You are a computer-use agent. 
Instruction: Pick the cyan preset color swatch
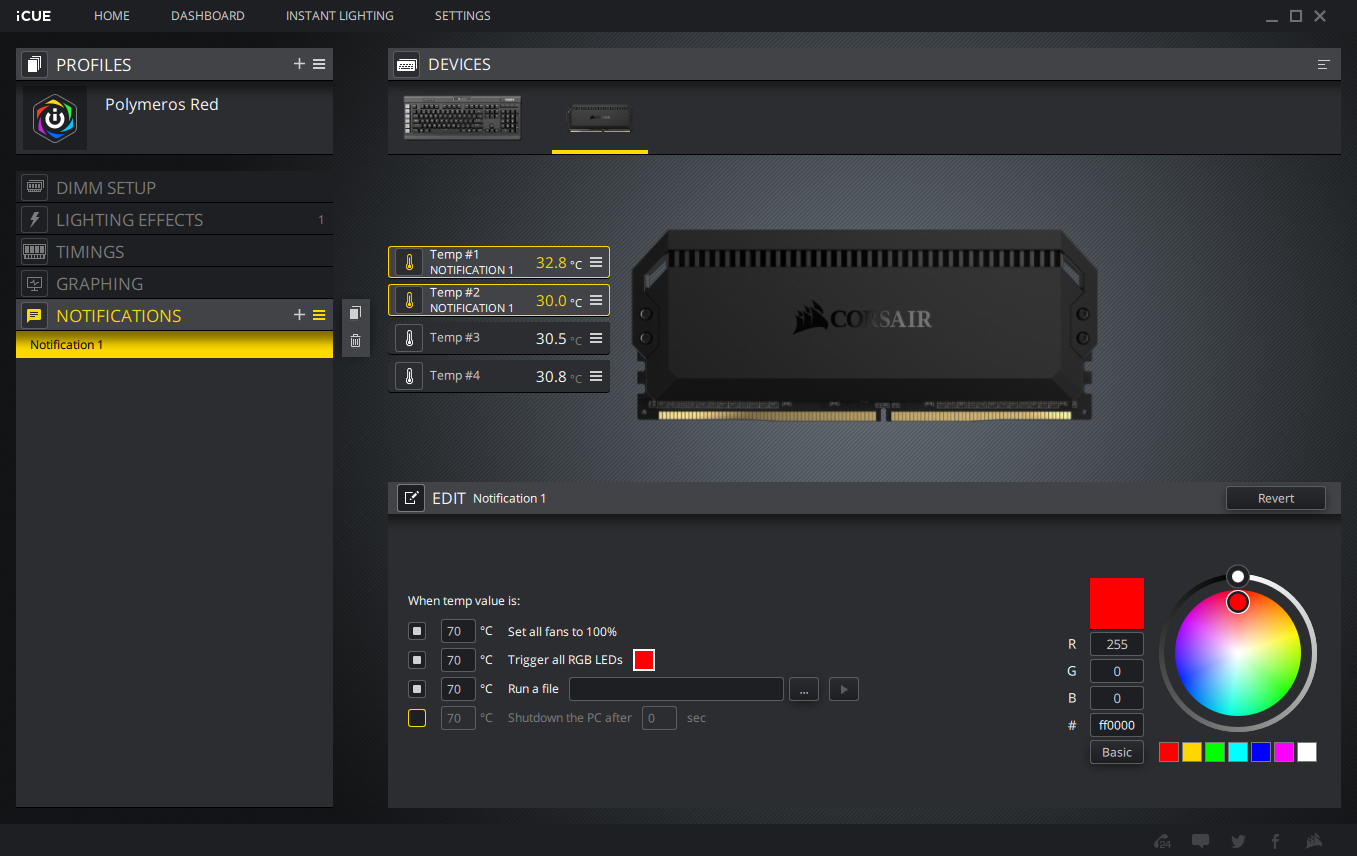pyautogui.click(x=1238, y=752)
